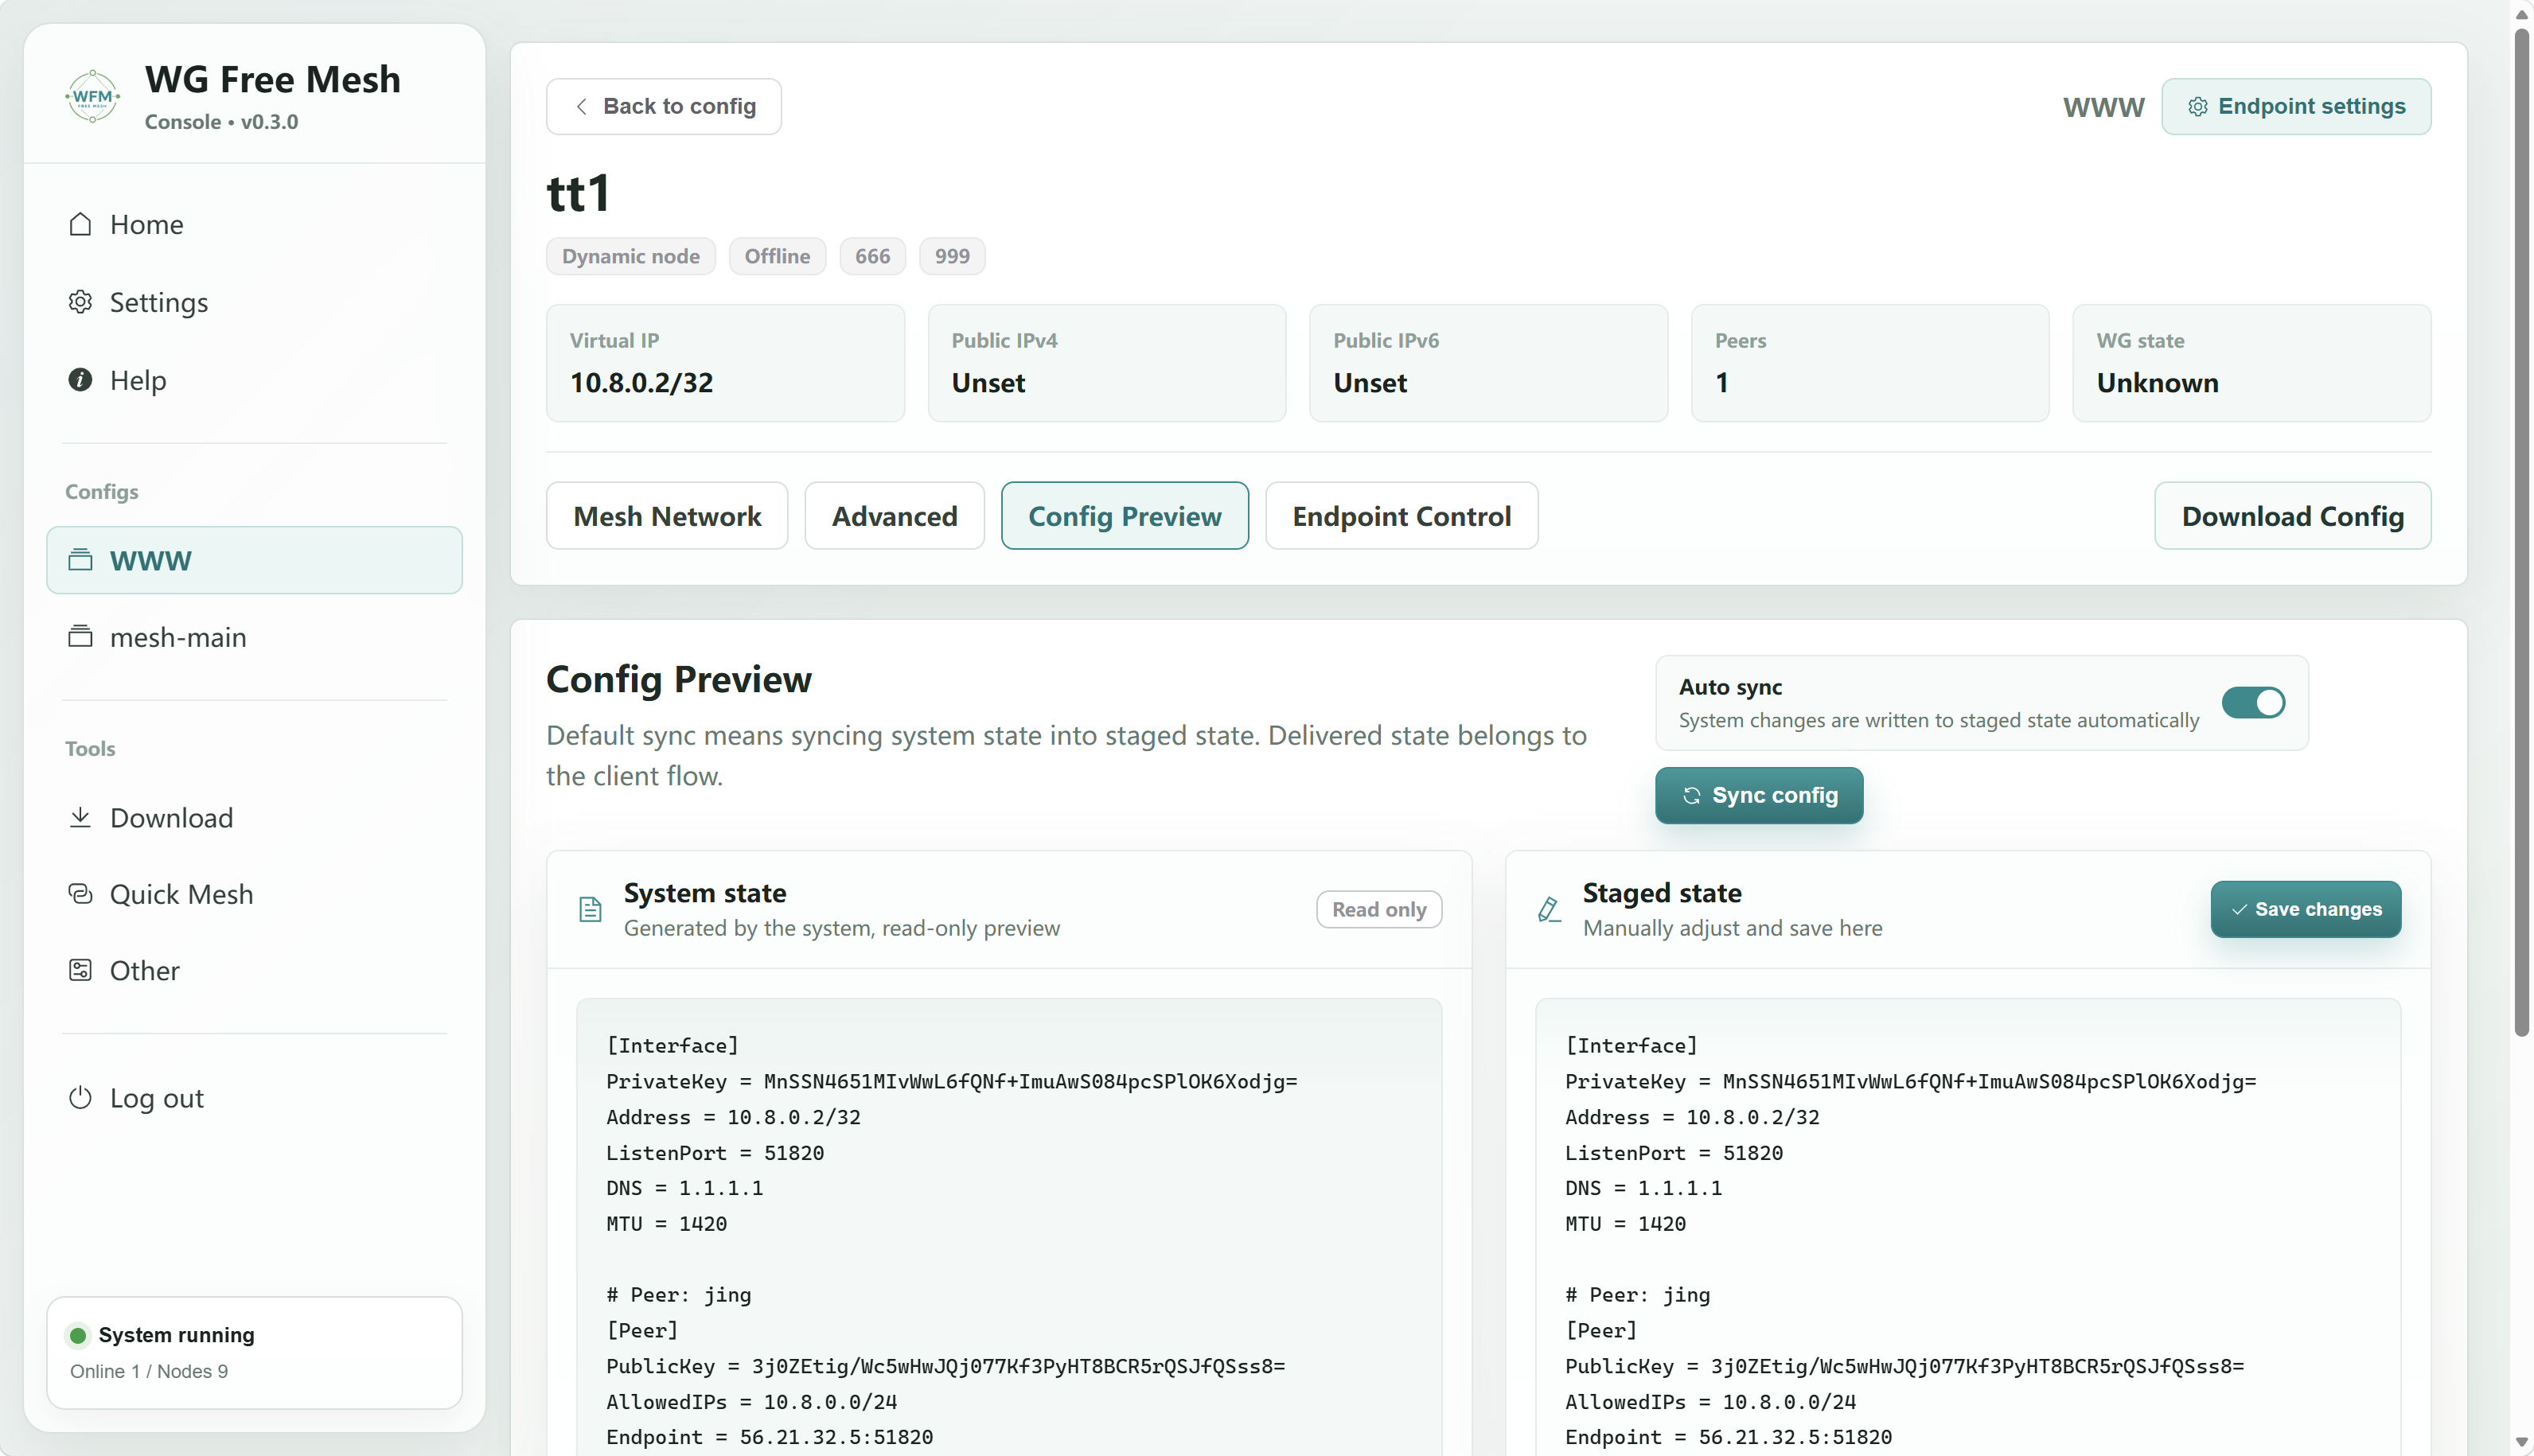Click the 666 tag
The height and width of the screenshot is (1456, 2534).
tap(872, 256)
